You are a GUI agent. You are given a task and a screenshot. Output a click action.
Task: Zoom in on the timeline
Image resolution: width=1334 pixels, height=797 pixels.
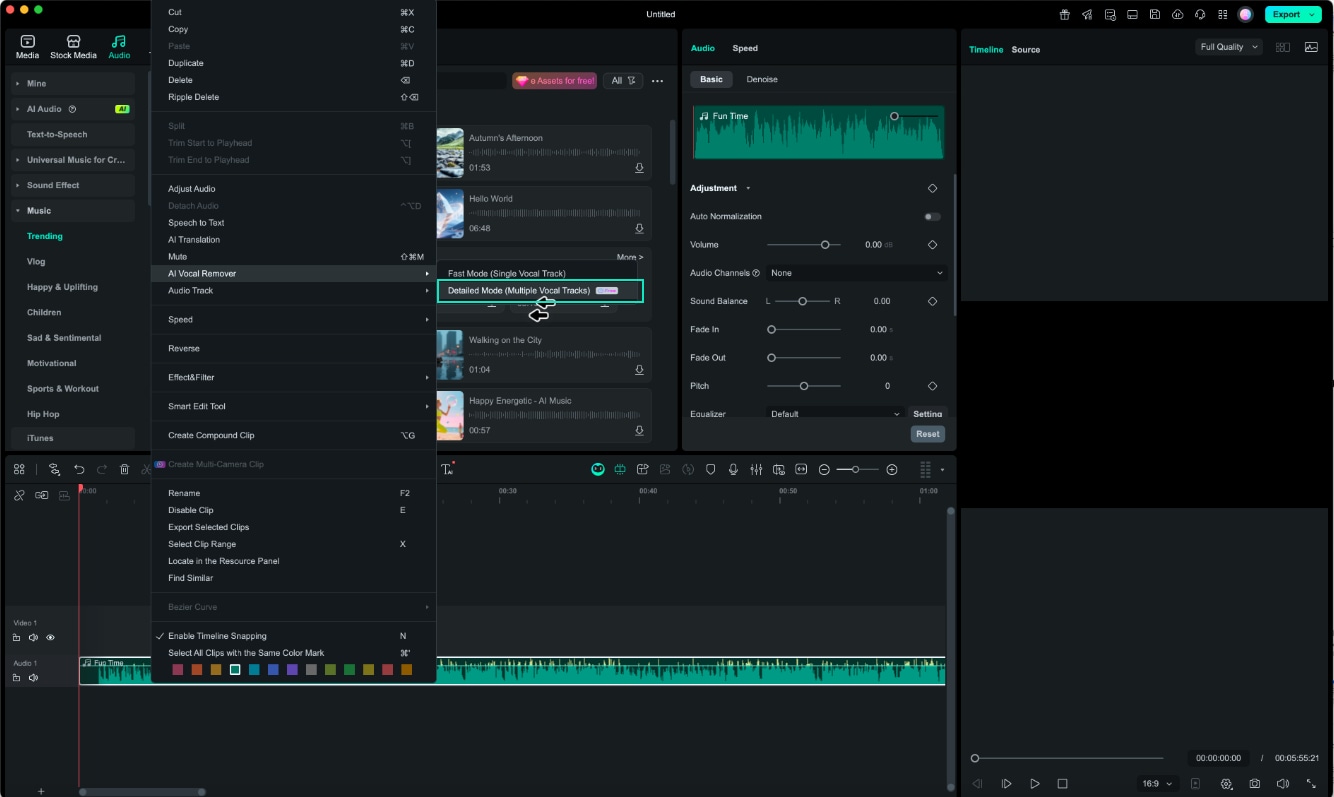click(891, 469)
